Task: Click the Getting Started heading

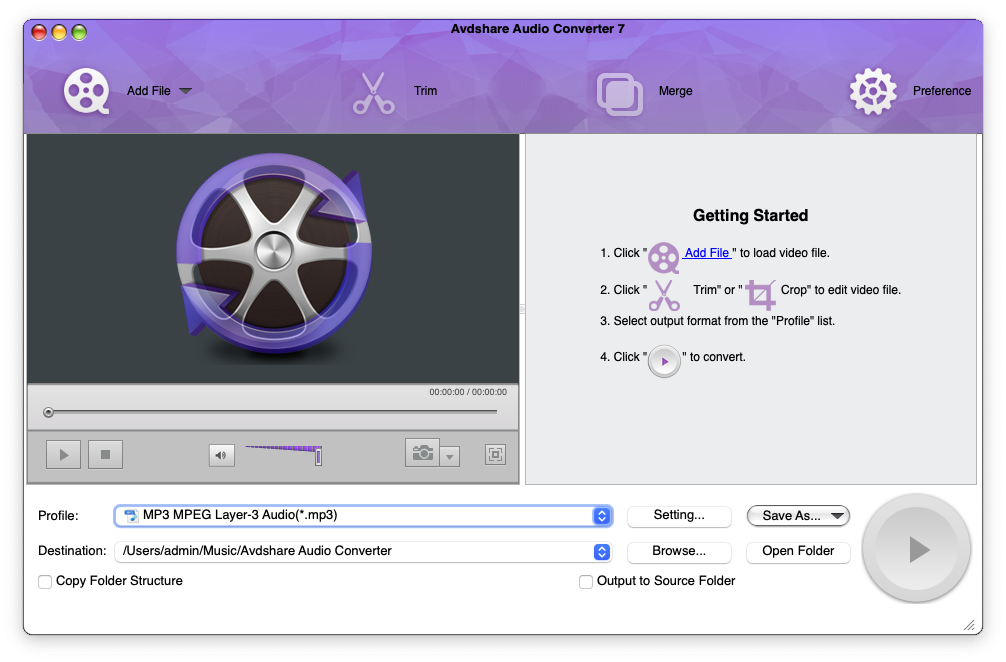Action: click(751, 216)
